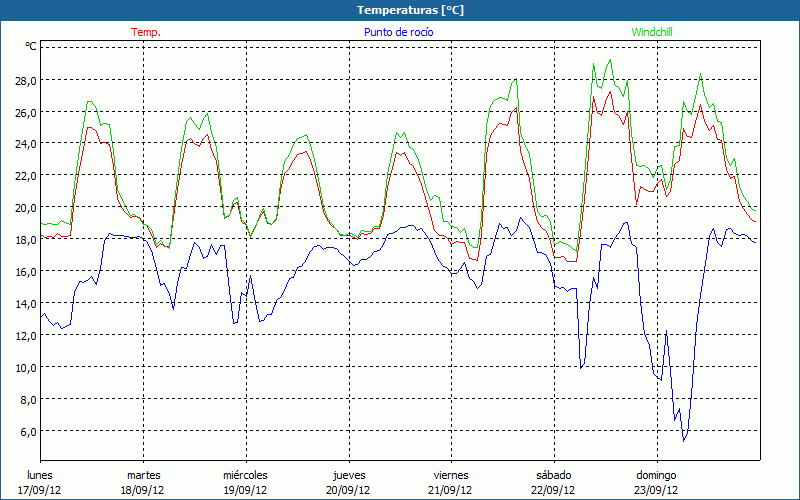800x500 pixels.
Task: Click the 20,0 y-axis tick label
Action: pyautogui.click(x=25, y=208)
